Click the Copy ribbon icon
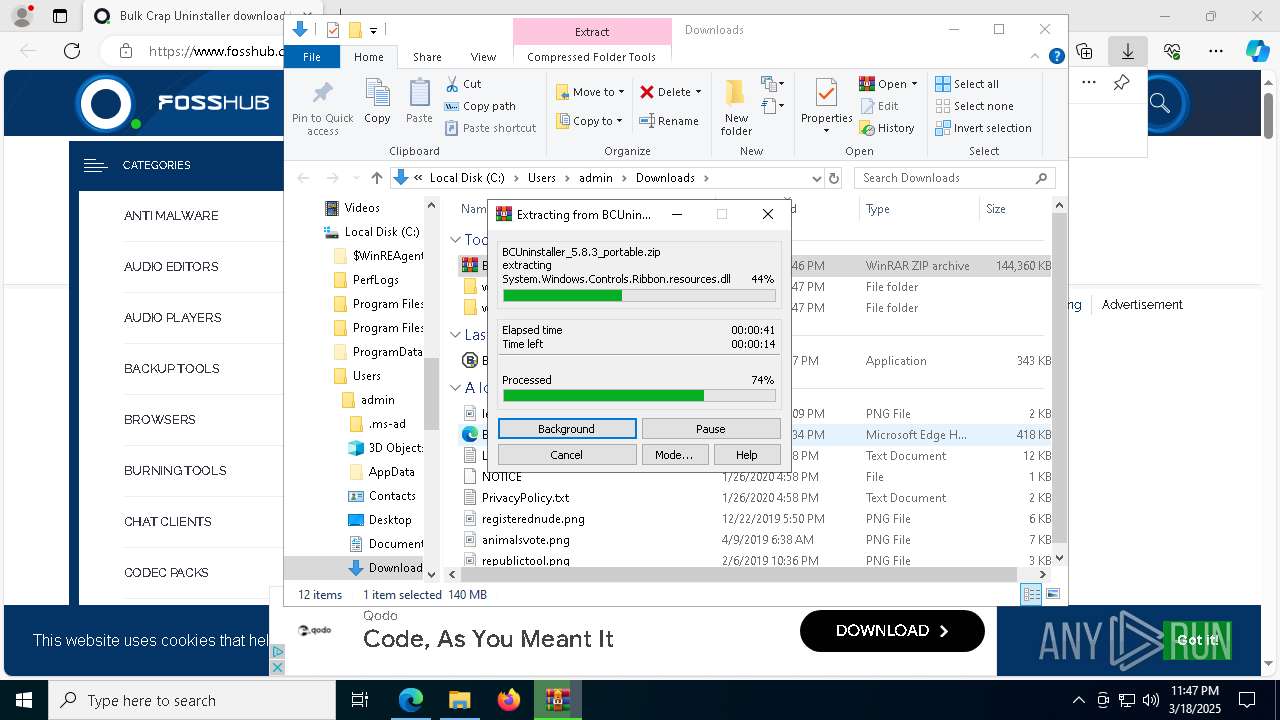 377,102
